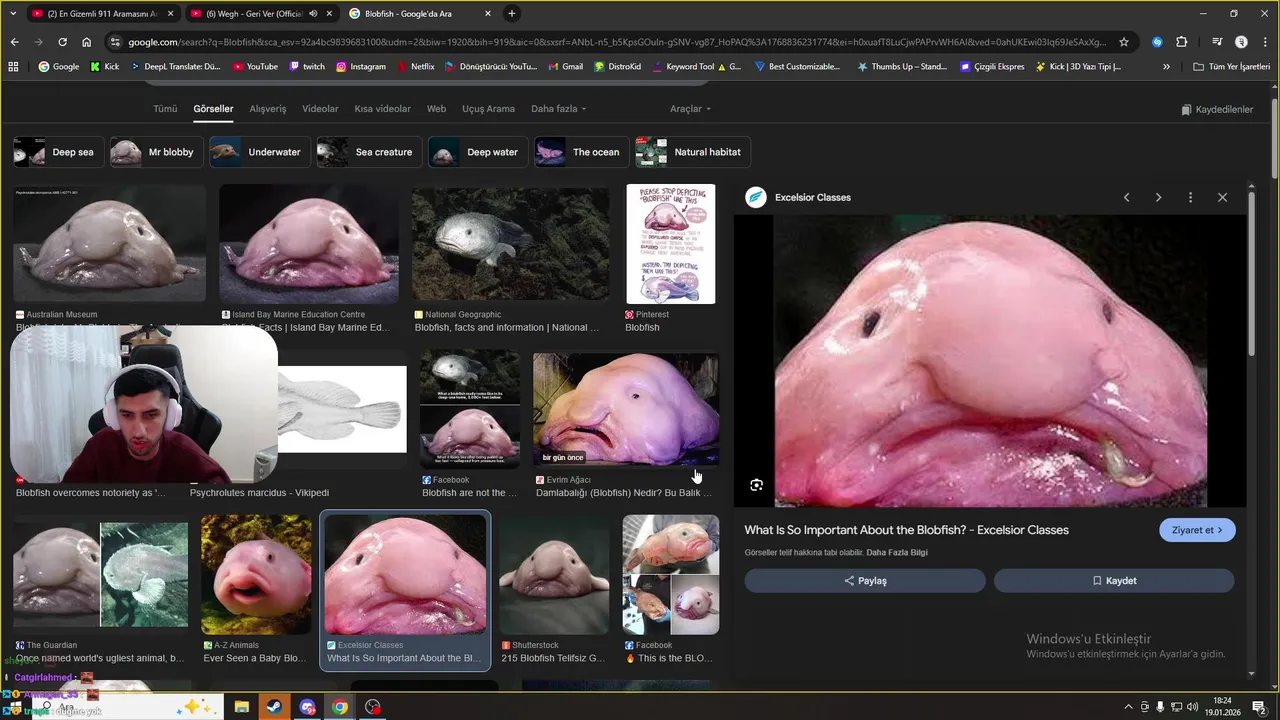Screen dimensions: 1280x720
Task: Switch to the Web search tab
Action: tap(436, 108)
